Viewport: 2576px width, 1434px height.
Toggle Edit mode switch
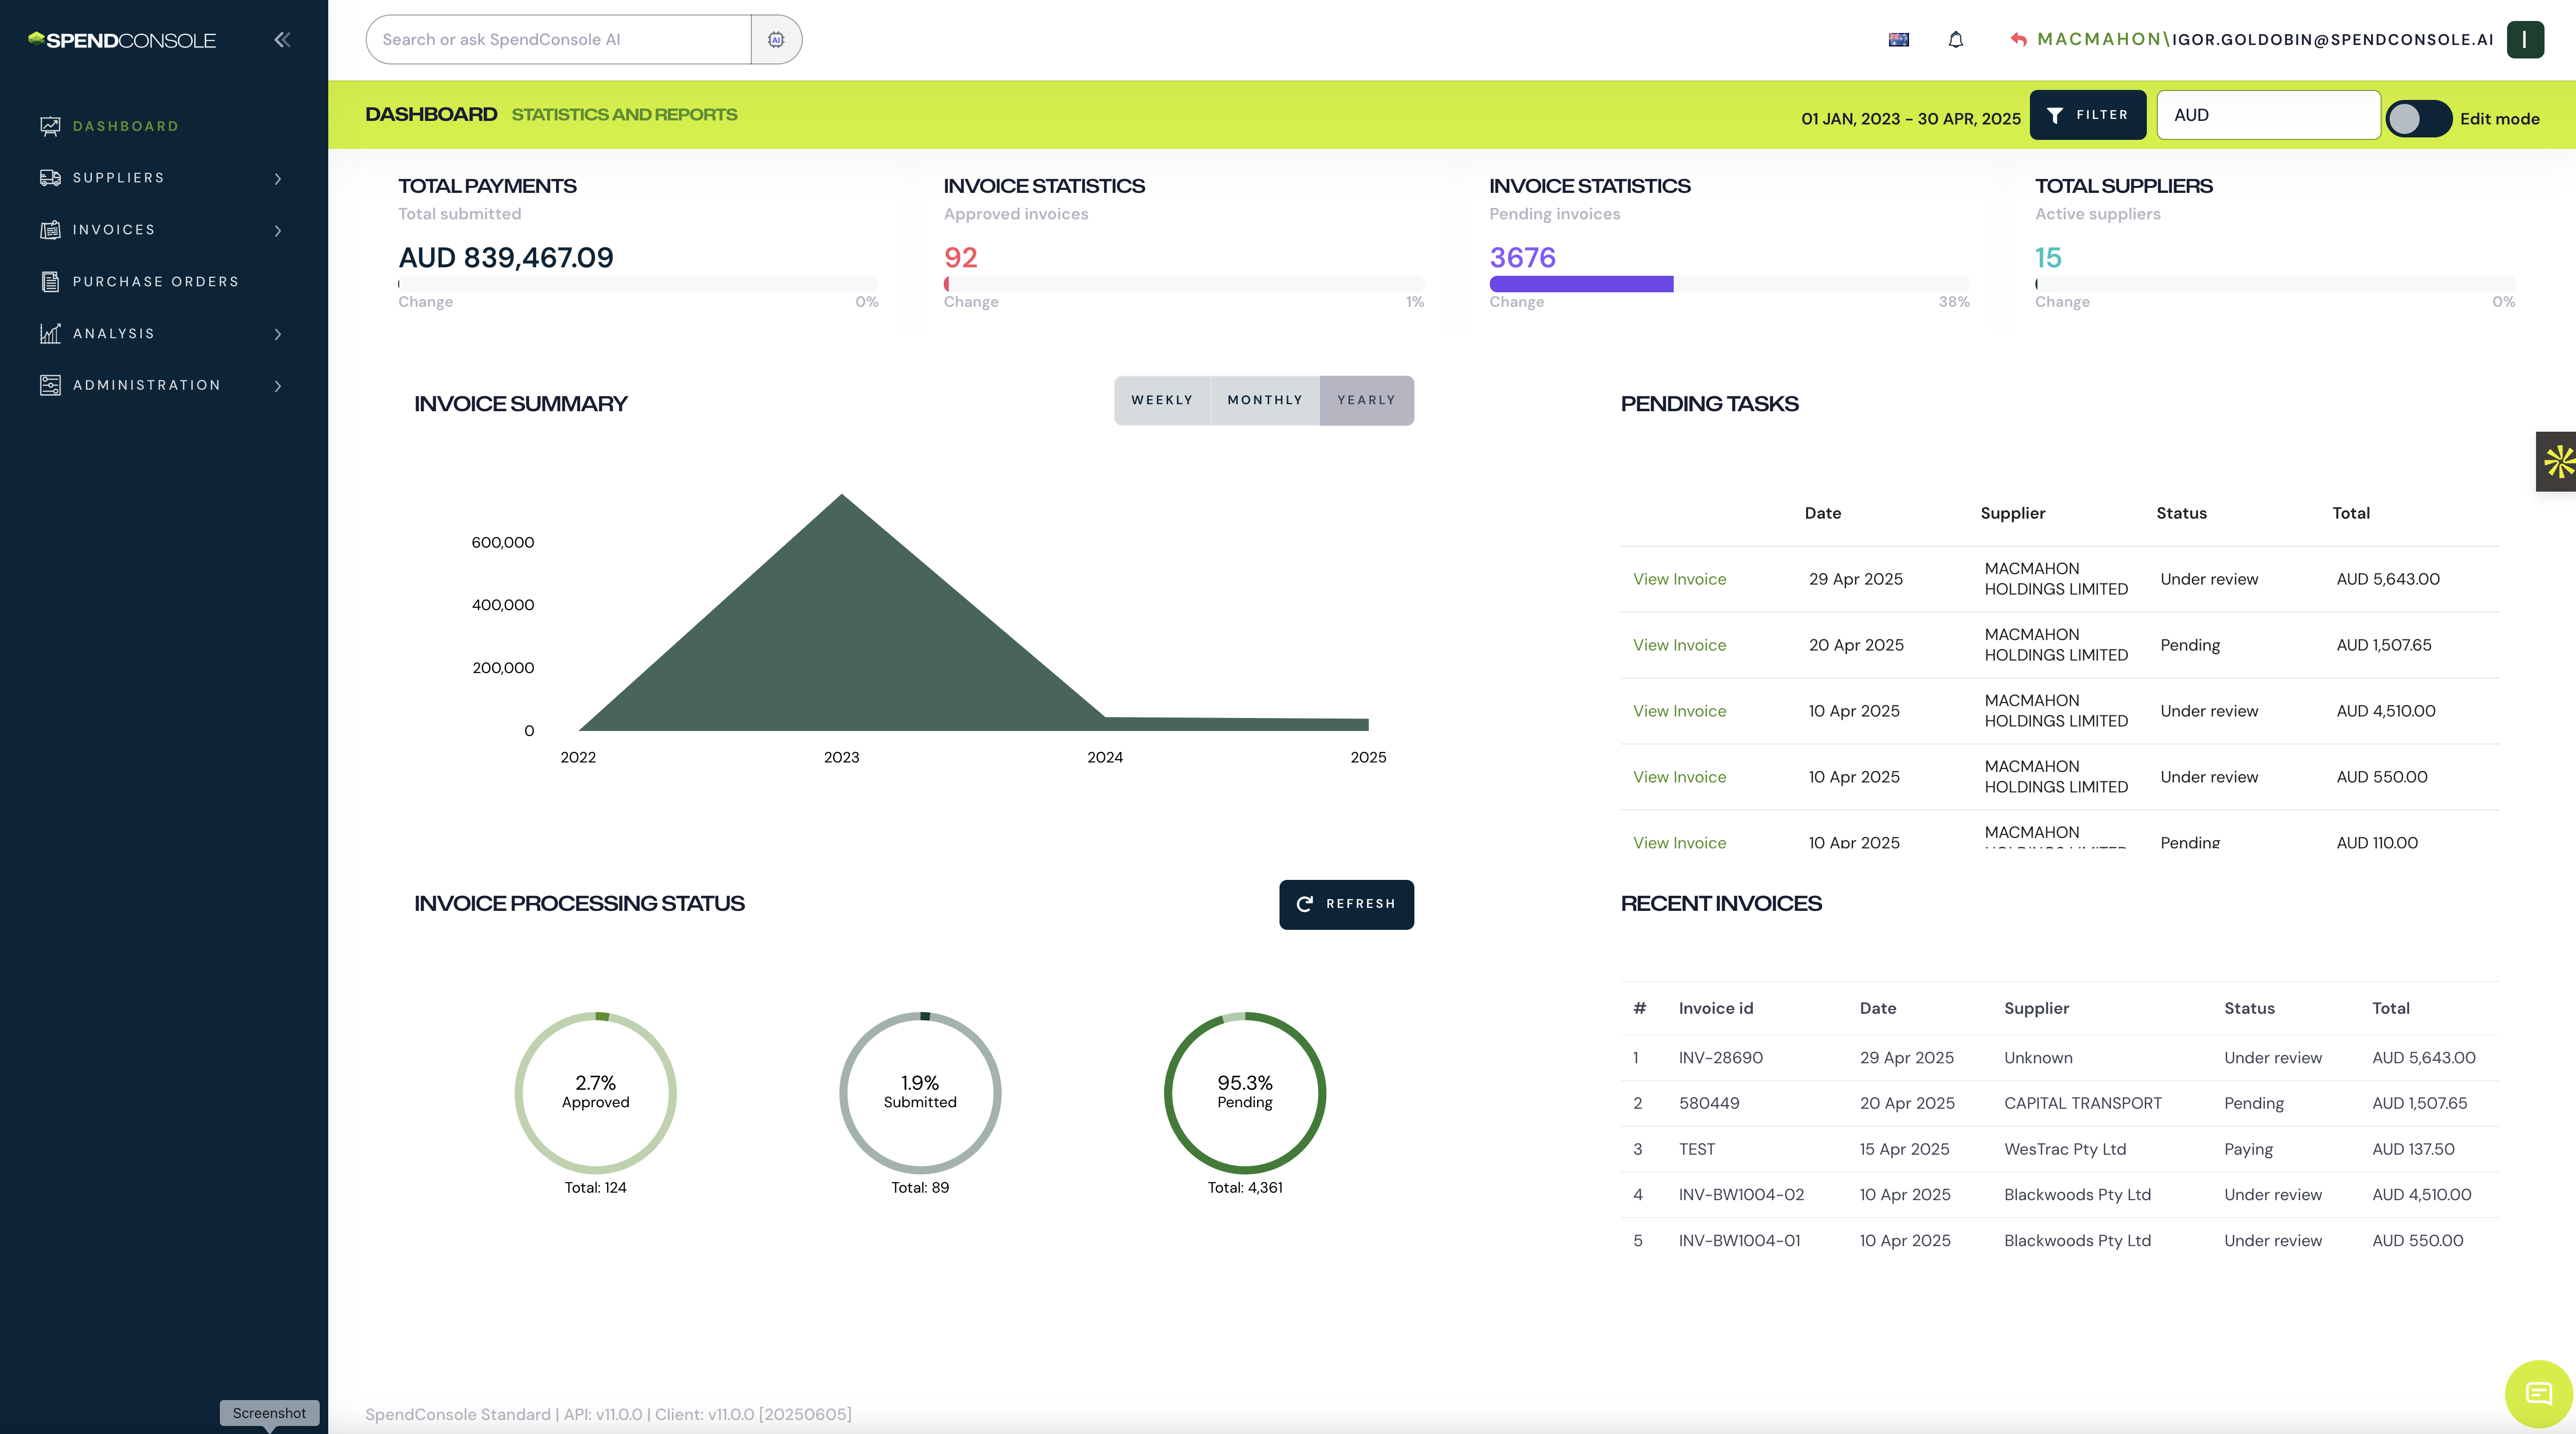[x=2418, y=119]
